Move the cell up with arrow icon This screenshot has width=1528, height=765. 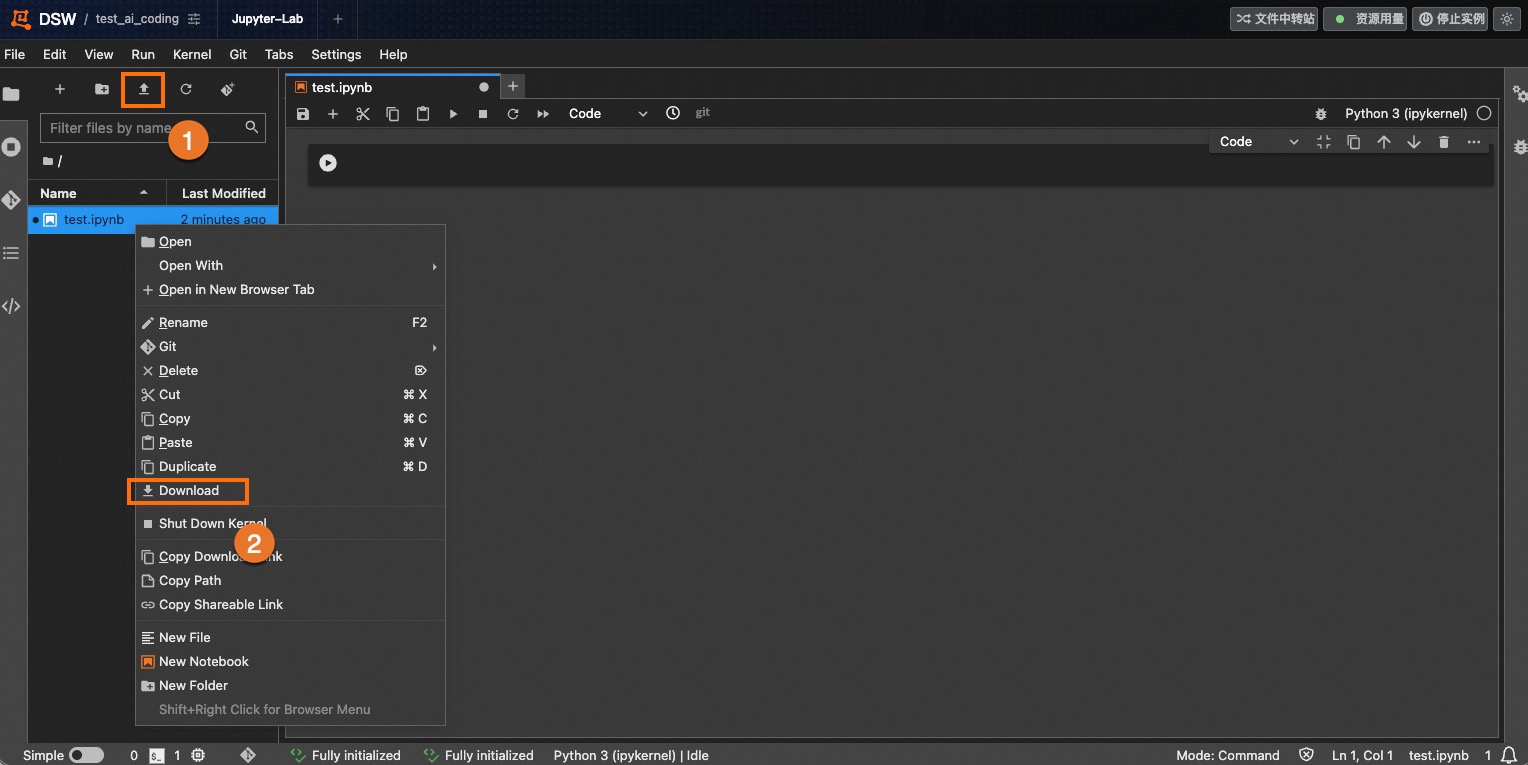(1384, 142)
